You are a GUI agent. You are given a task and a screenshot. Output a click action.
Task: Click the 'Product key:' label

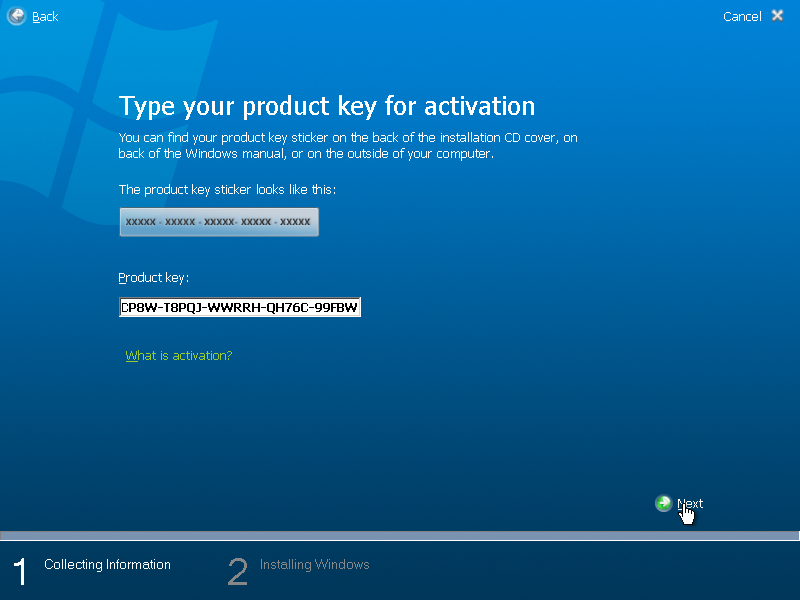[154, 278]
